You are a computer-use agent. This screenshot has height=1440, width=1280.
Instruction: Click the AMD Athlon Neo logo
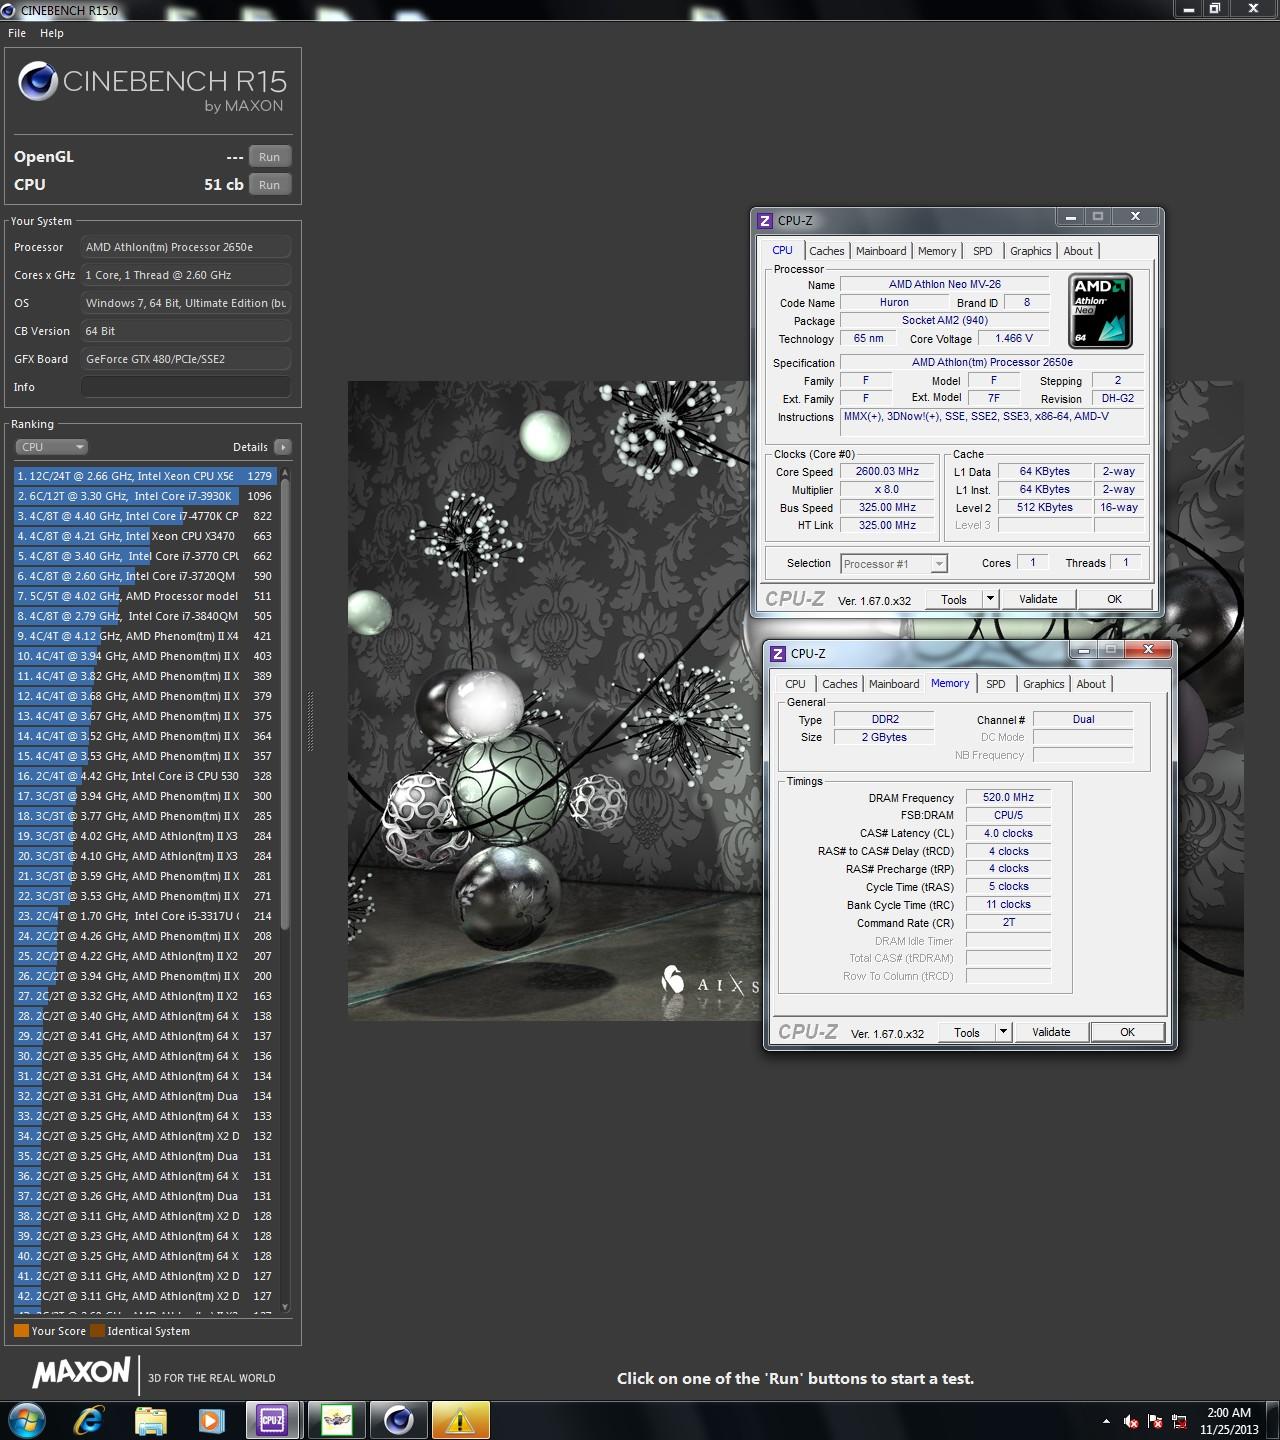pyautogui.click(x=1100, y=311)
